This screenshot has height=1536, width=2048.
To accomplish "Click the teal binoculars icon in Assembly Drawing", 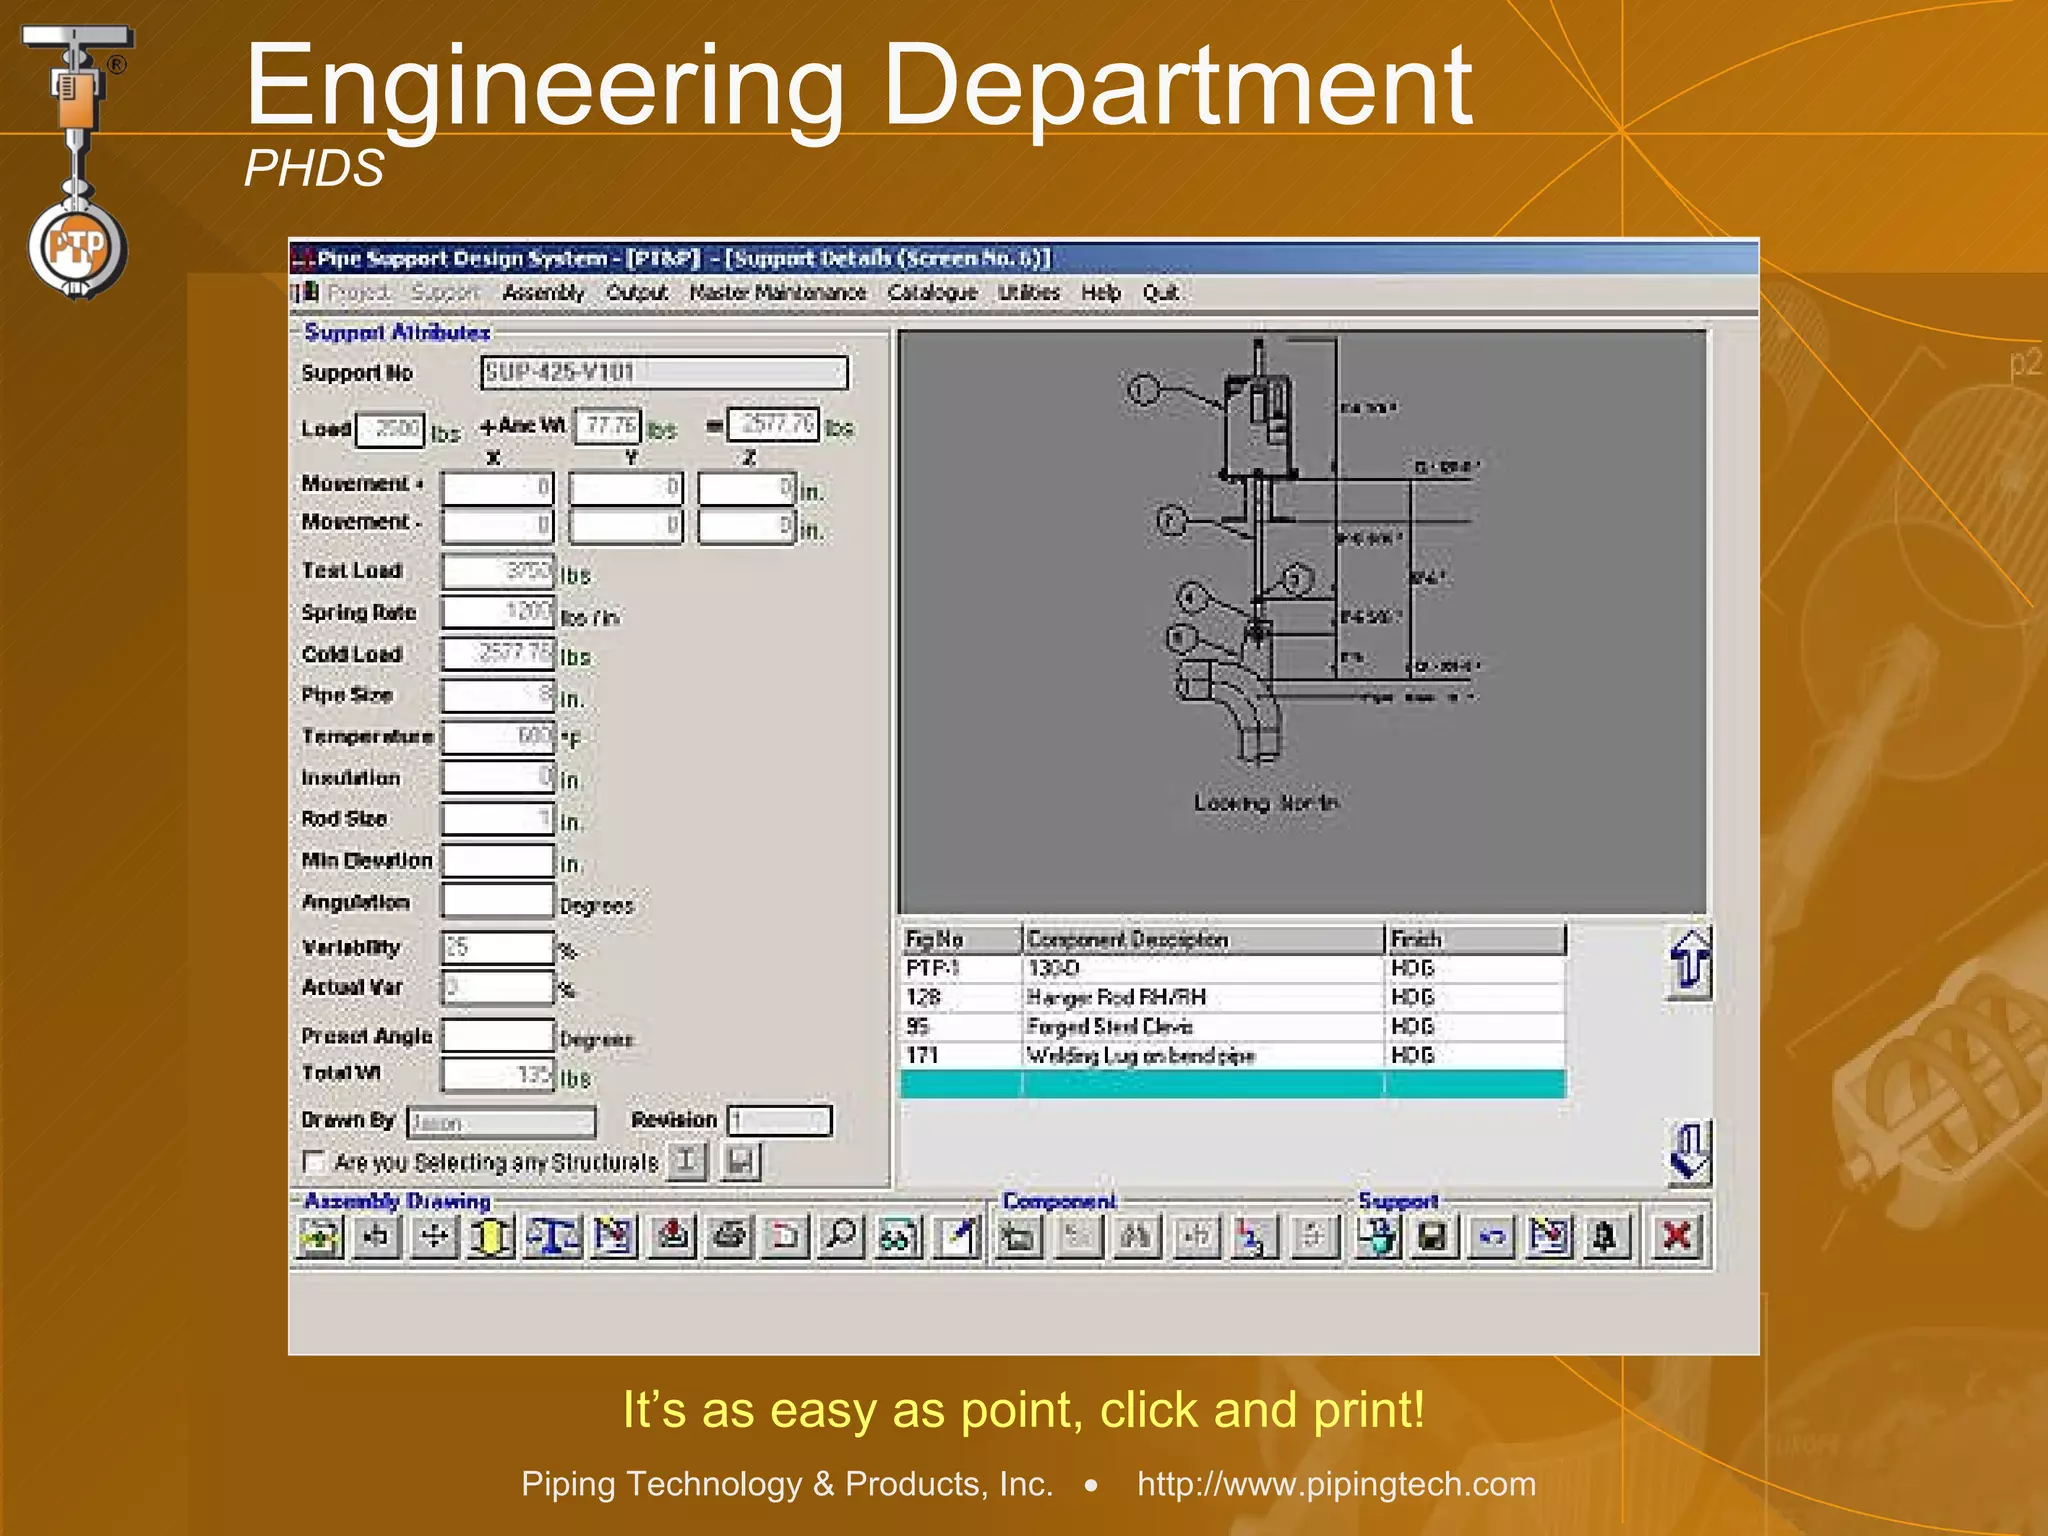I will coord(899,1237).
